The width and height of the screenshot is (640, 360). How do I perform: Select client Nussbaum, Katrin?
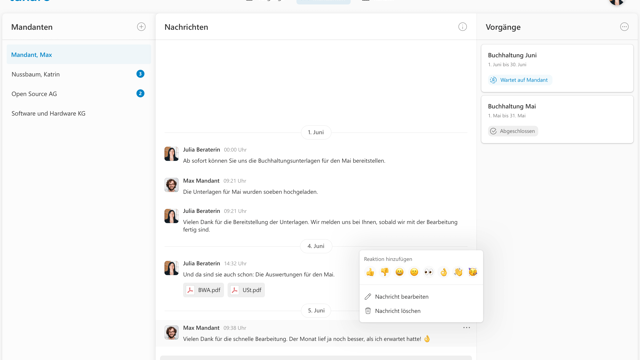pos(79,74)
